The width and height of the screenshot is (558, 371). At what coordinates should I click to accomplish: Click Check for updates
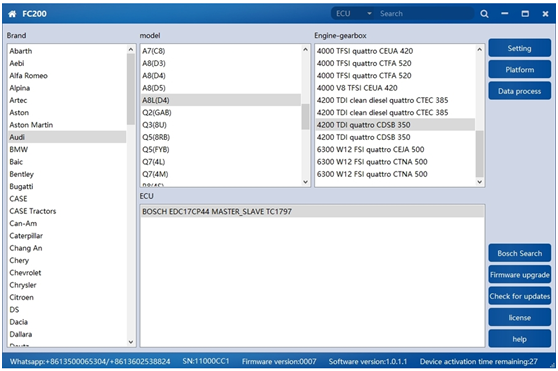pyautogui.click(x=520, y=296)
